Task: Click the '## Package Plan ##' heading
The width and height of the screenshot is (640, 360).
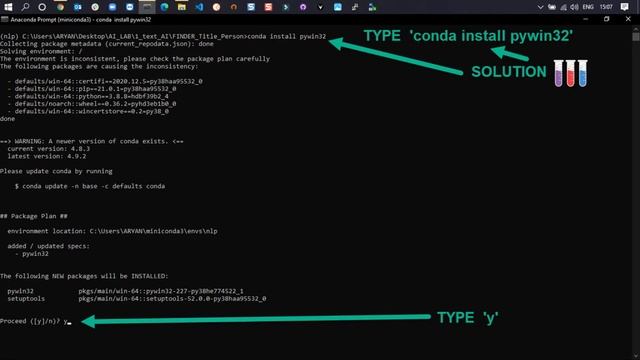Action: (x=34, y=216)
